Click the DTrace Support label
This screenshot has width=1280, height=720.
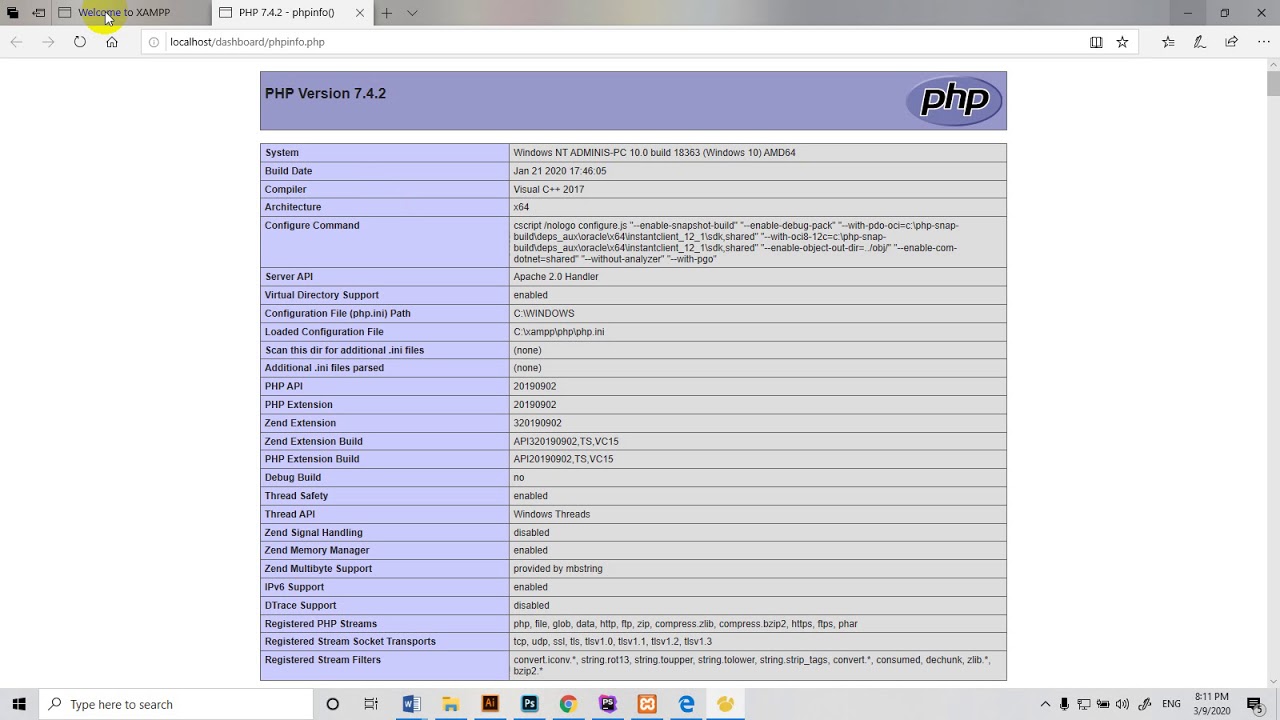point(300,606)
